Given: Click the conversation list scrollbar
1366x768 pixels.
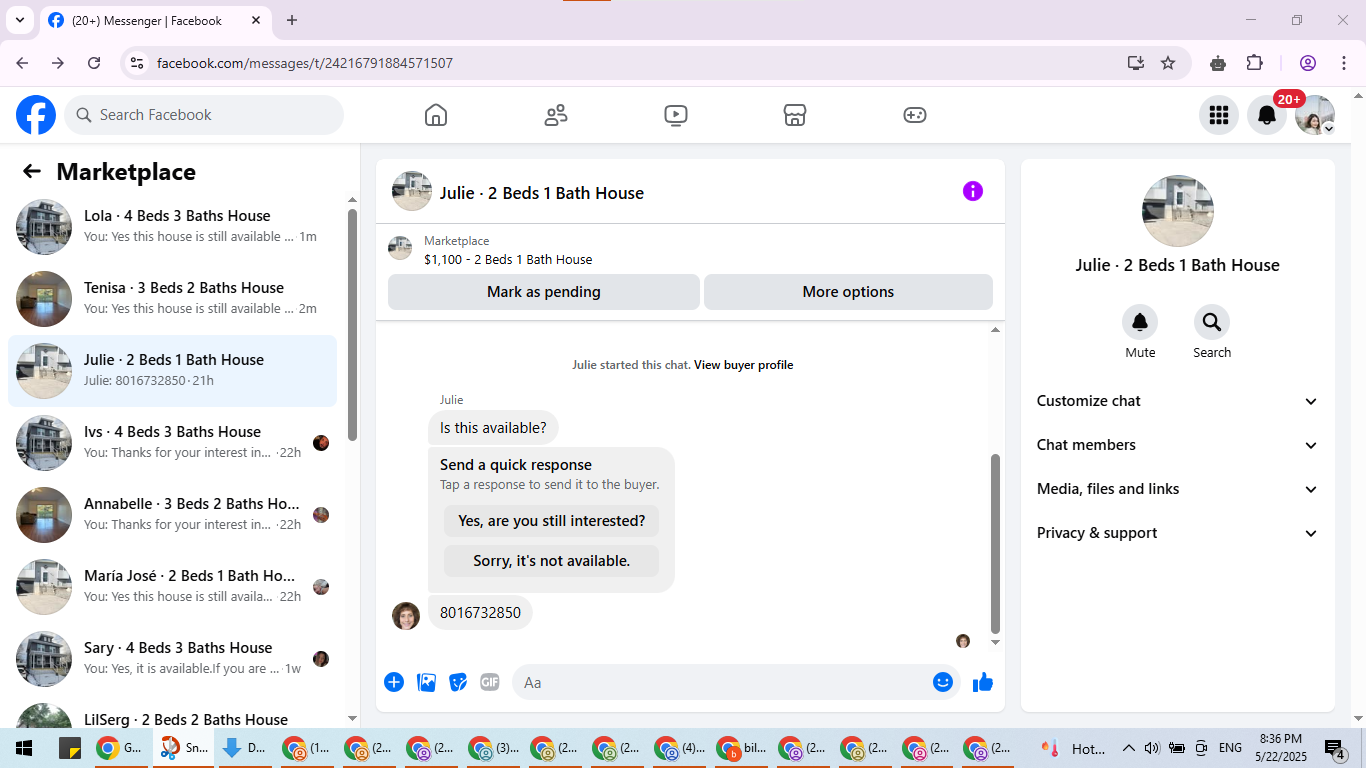Looking at the screenshot, I should 352,324.
